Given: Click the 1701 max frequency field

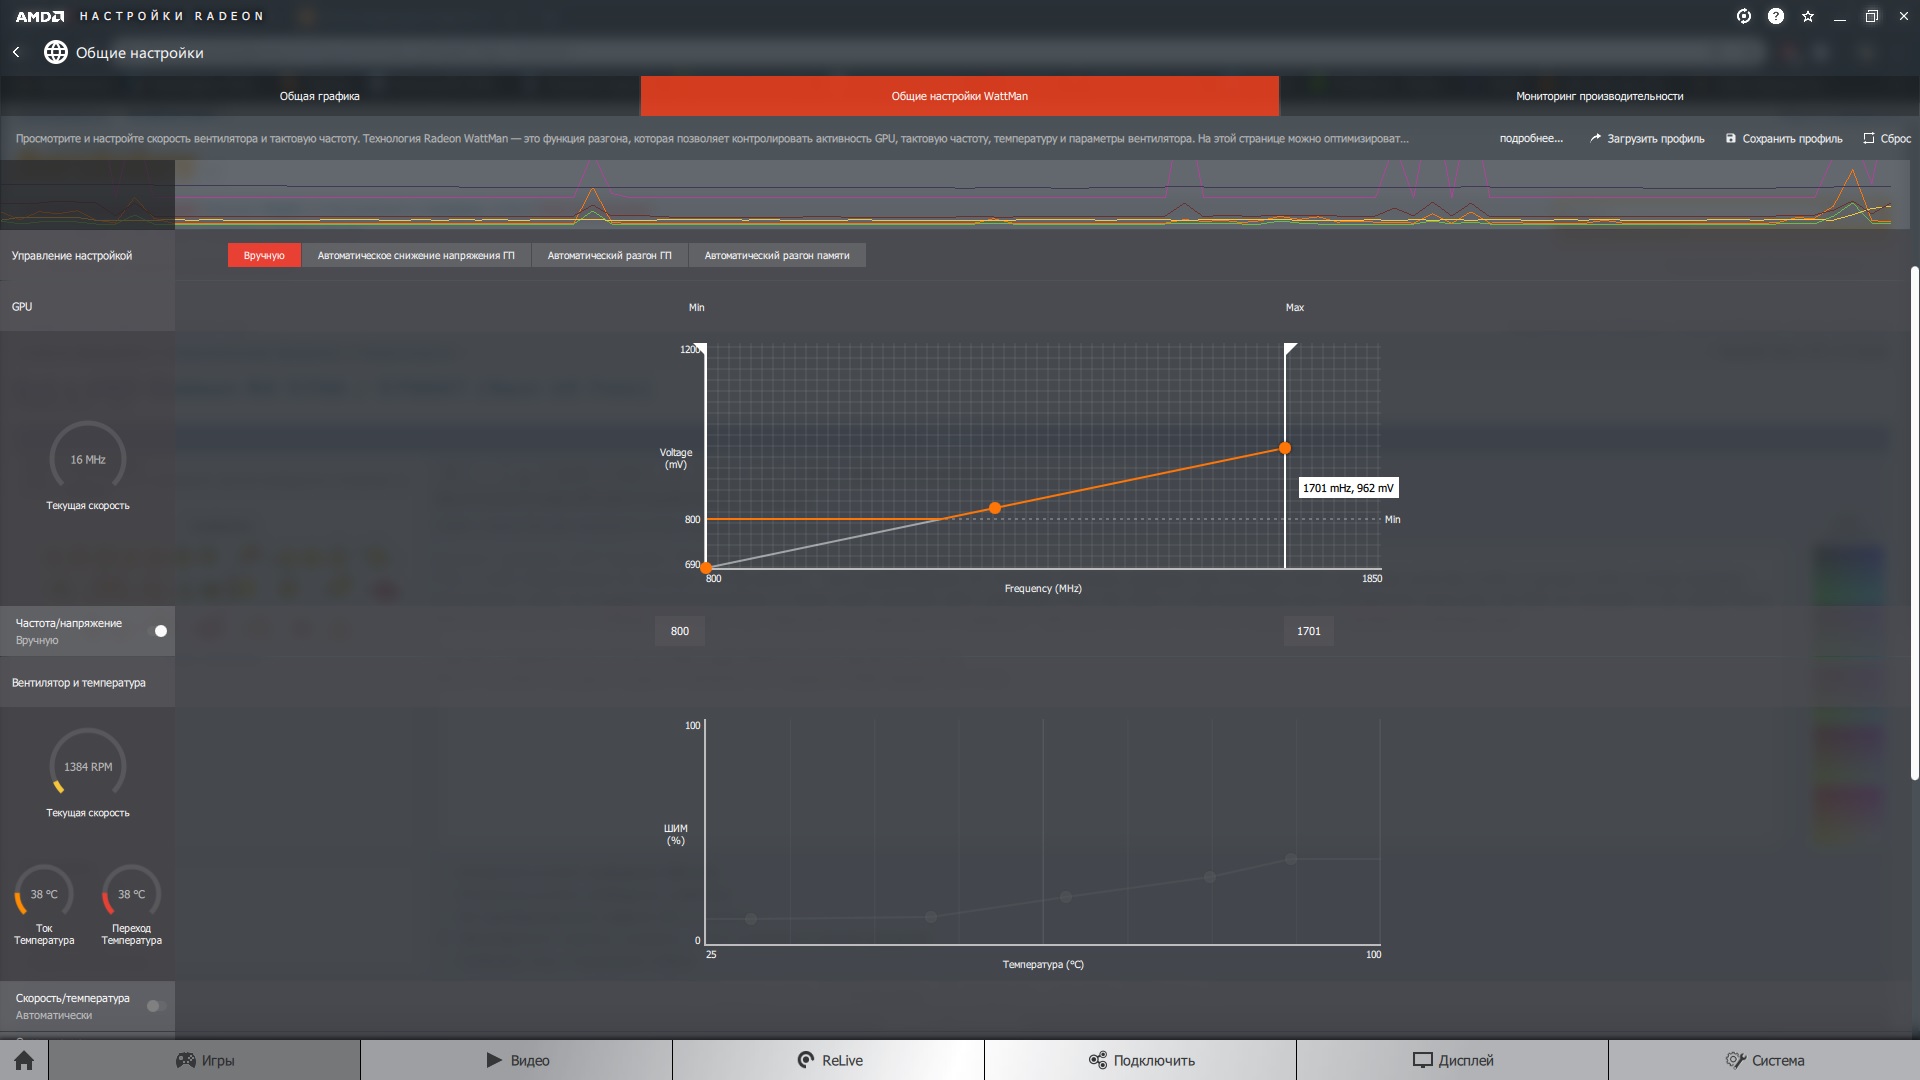Looking at the screenshot, I should point(1308,631).
